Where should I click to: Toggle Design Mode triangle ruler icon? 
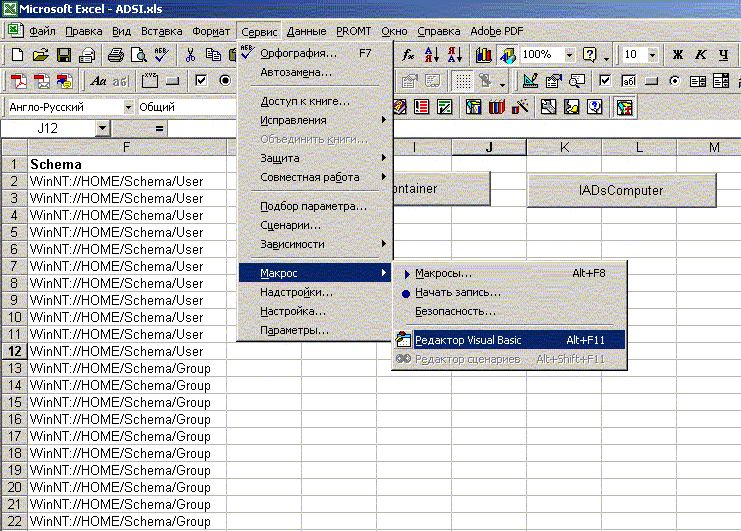530,81
